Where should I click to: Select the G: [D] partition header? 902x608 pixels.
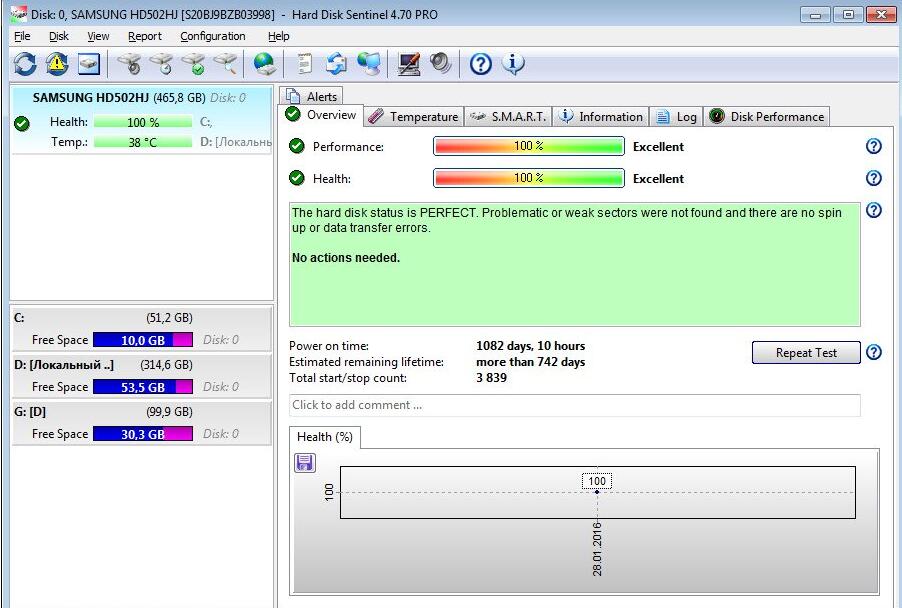142,412
